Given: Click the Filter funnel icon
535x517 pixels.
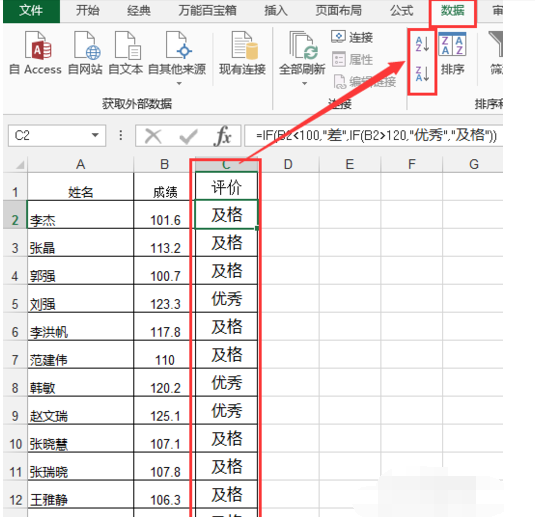Looking at the screenshot, I should 496,44.
